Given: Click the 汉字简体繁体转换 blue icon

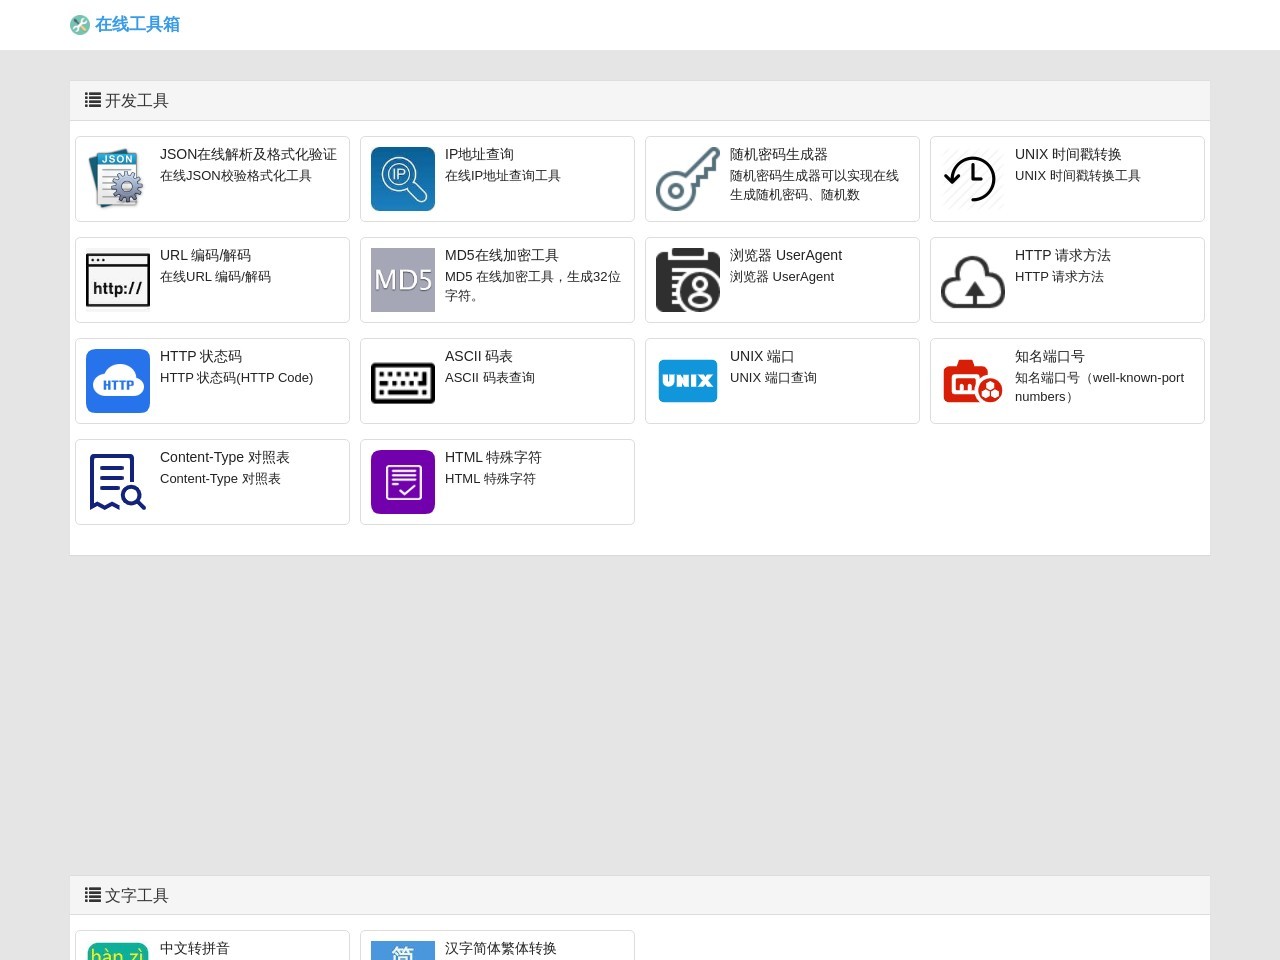Looking at the screenshot, I should click(x=403, y=951).
